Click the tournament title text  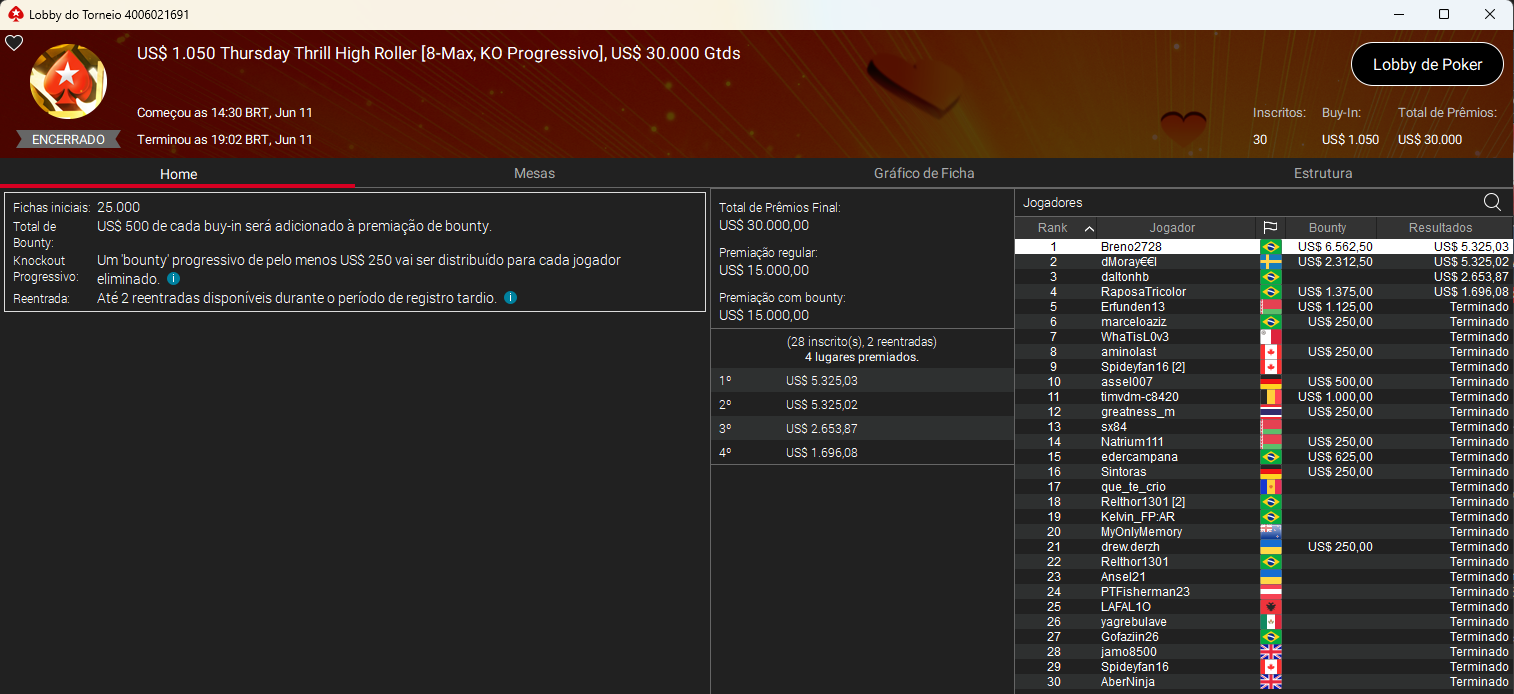point(439,53)
